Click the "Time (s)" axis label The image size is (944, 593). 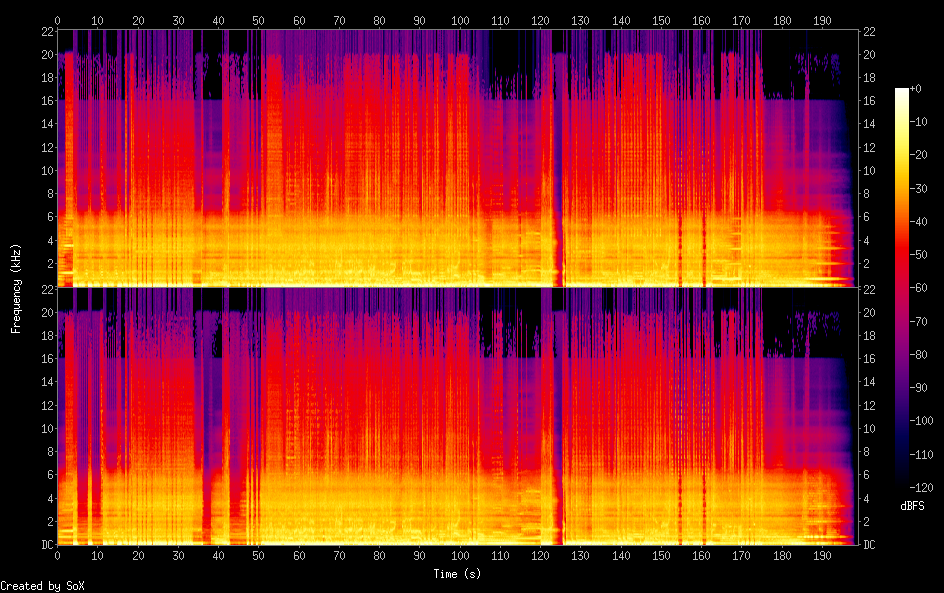[459, 574]
